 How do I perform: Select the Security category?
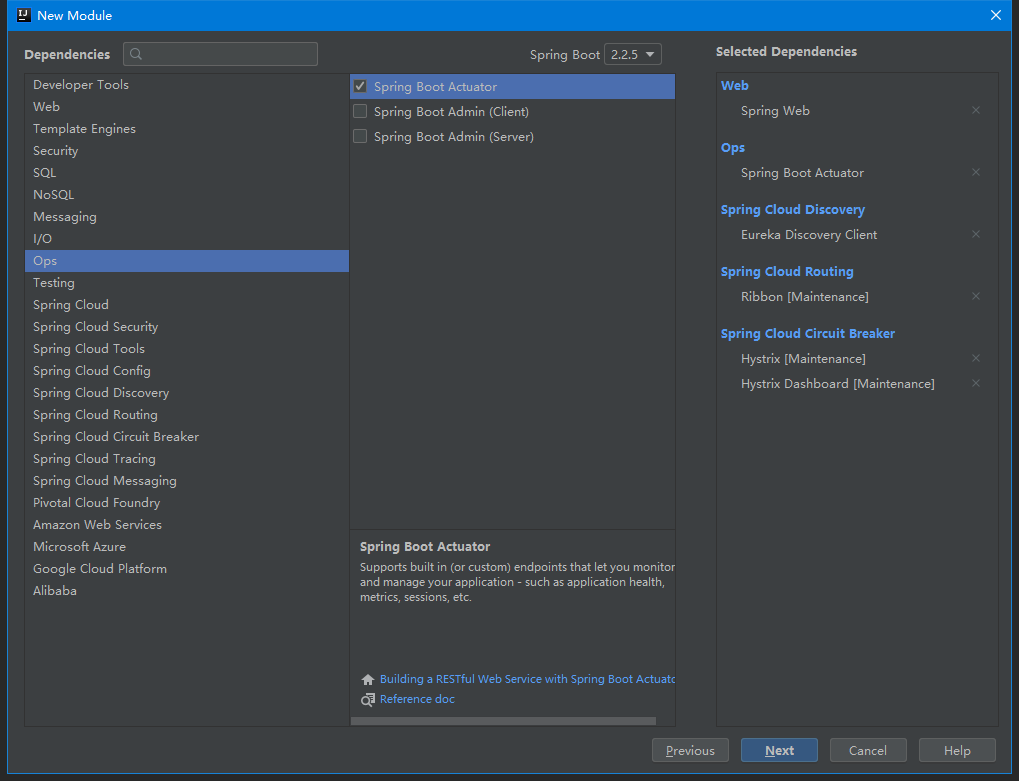click(x=187, y=151)
